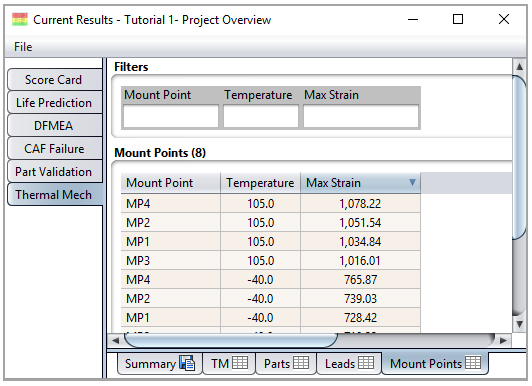Go to CAF Failure results
Image resolution: width=532 pixels, height=386 pixels.
pos(54,149)
